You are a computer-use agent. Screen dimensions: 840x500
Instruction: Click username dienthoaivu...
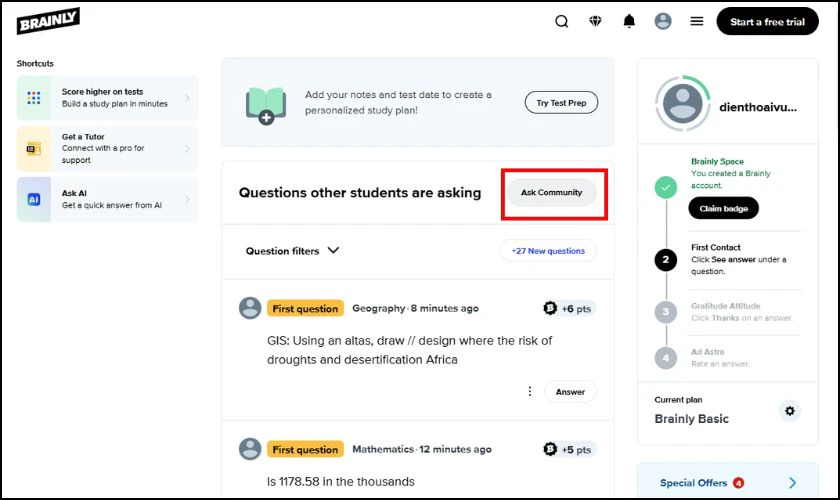[x=758, y=107]
